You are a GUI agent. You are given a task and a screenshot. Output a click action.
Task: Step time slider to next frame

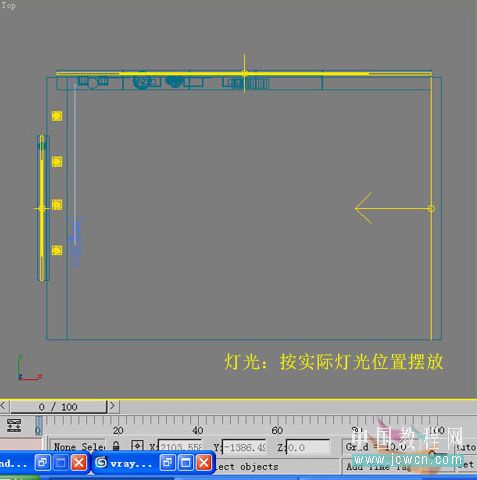point(113,406)
